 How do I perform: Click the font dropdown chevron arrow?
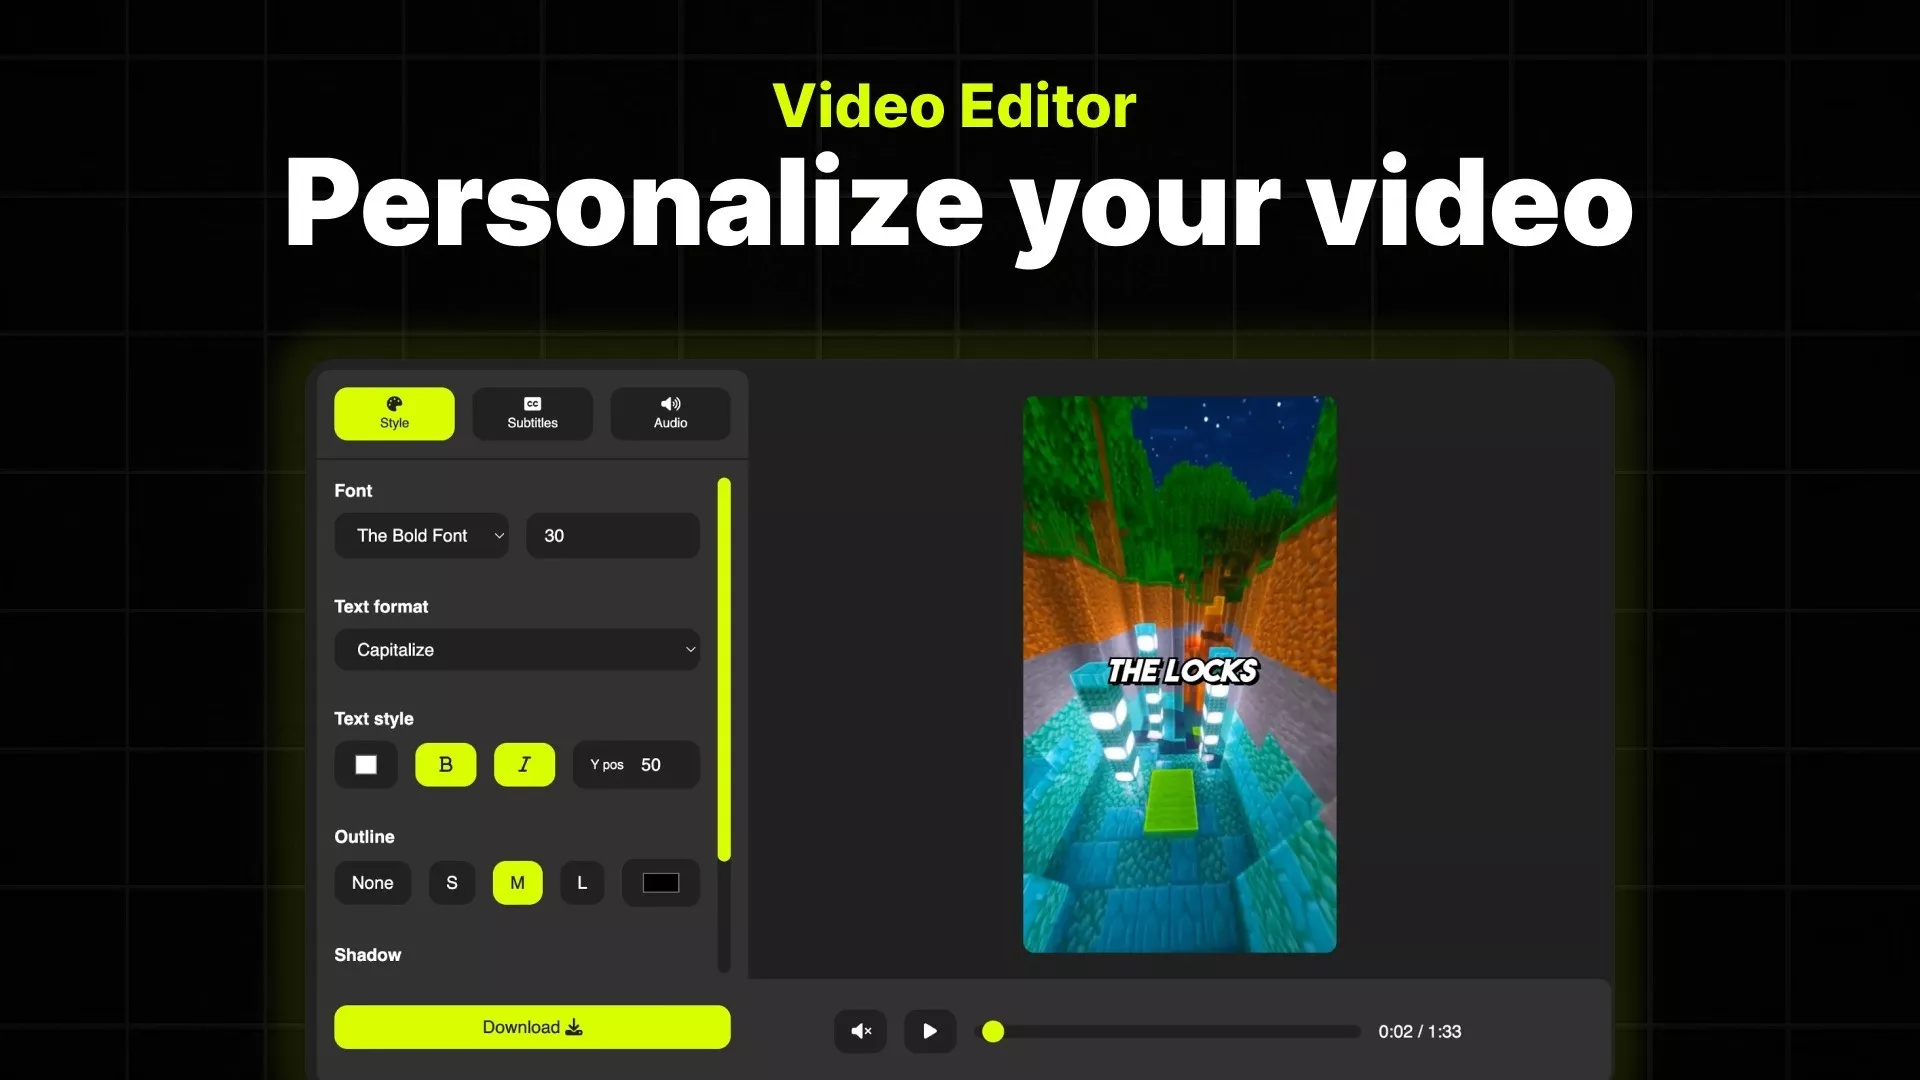pos(499,536)
